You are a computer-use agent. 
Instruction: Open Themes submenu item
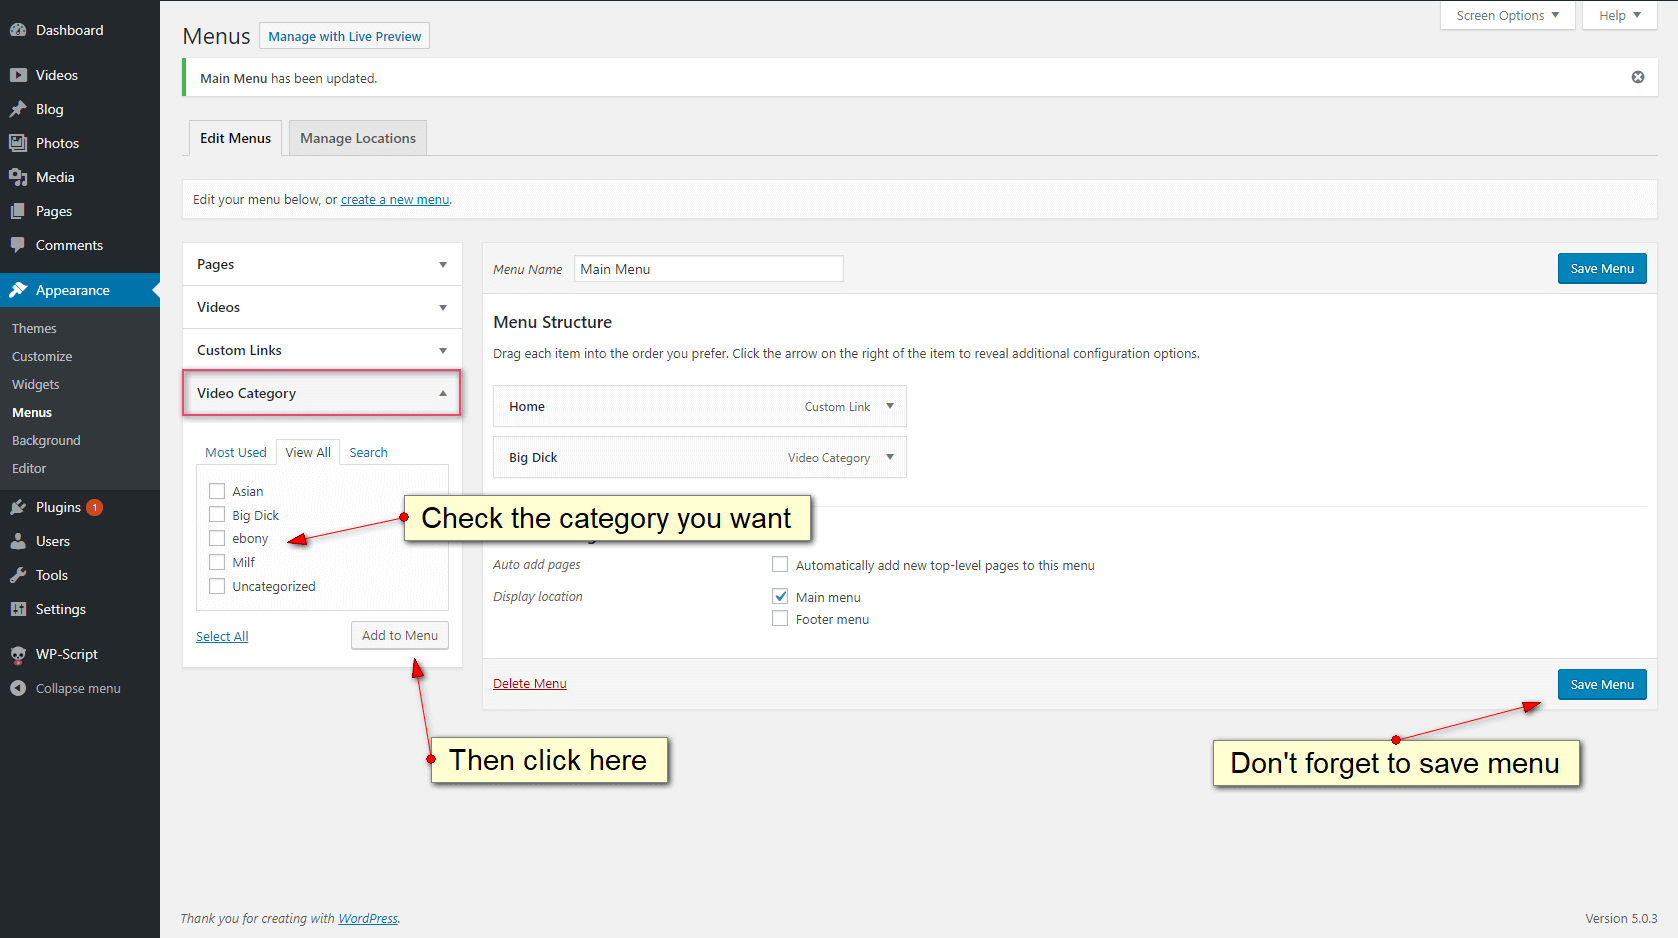34,328
